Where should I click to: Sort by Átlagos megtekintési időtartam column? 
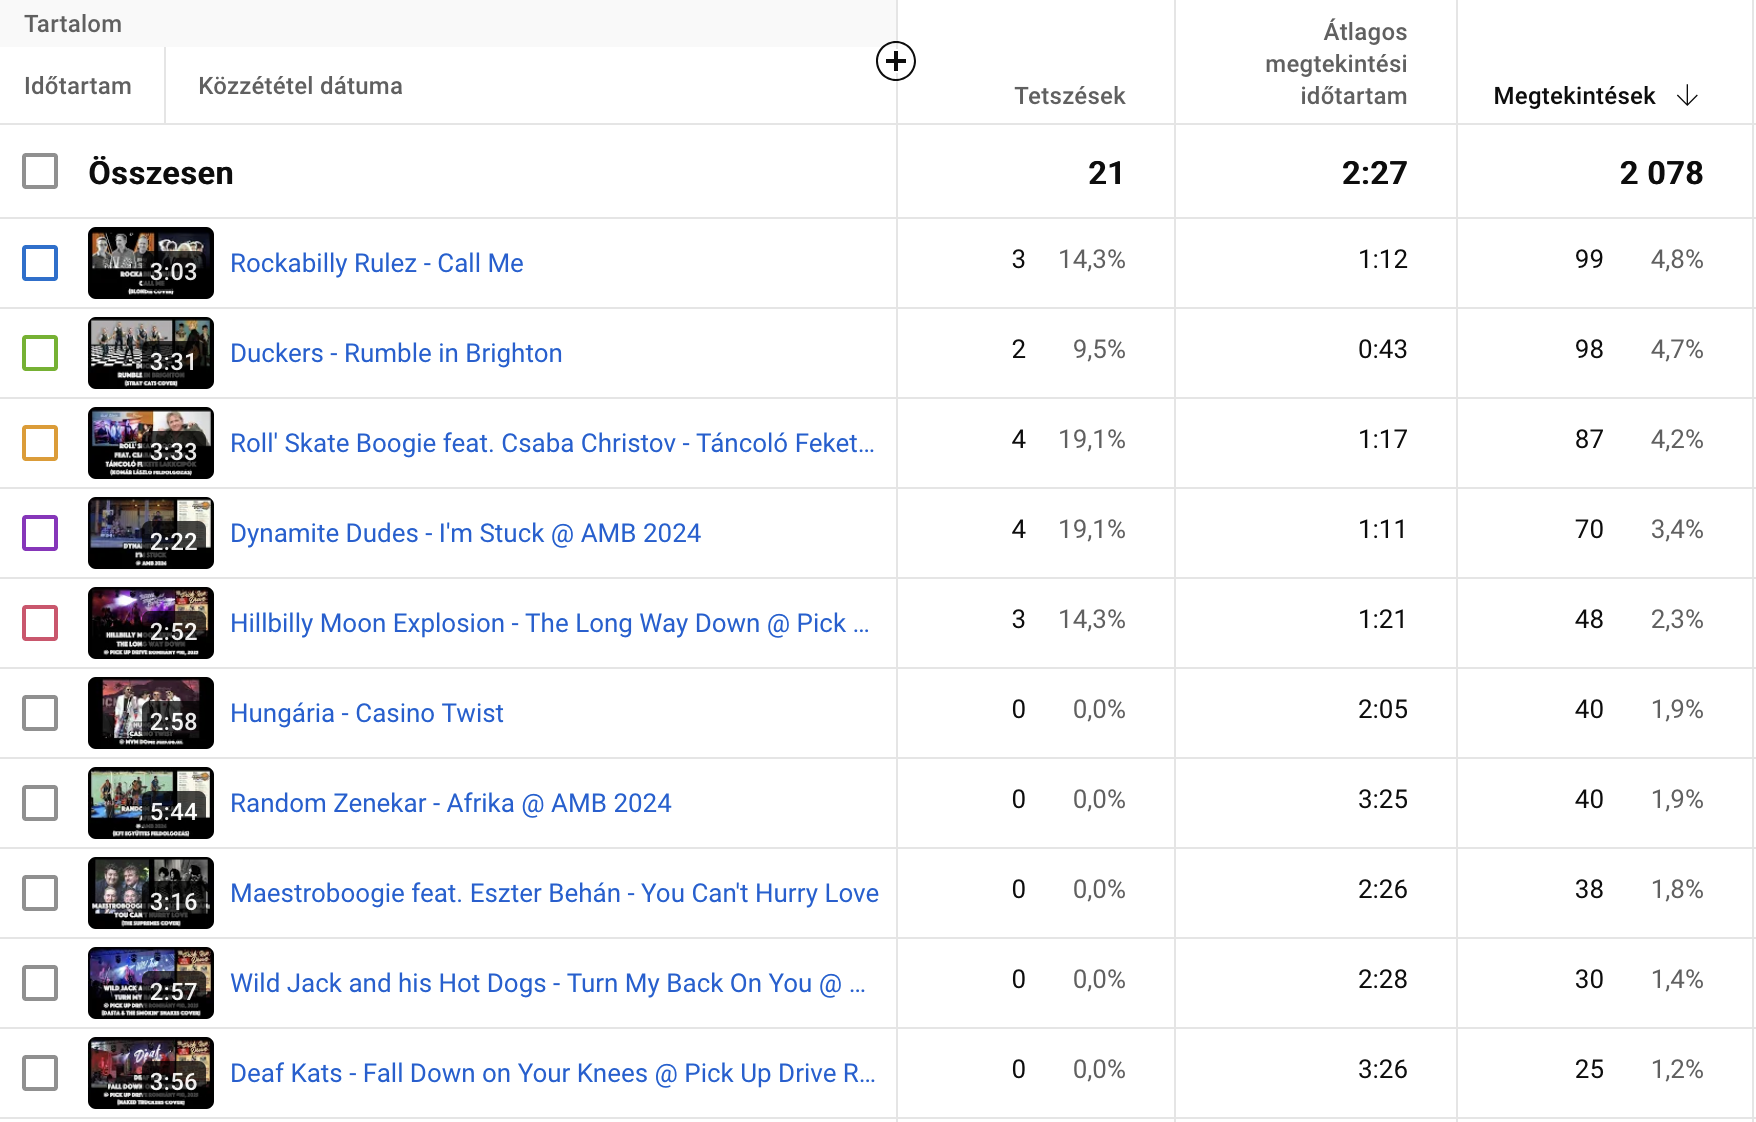click(x=1335, y=64)
